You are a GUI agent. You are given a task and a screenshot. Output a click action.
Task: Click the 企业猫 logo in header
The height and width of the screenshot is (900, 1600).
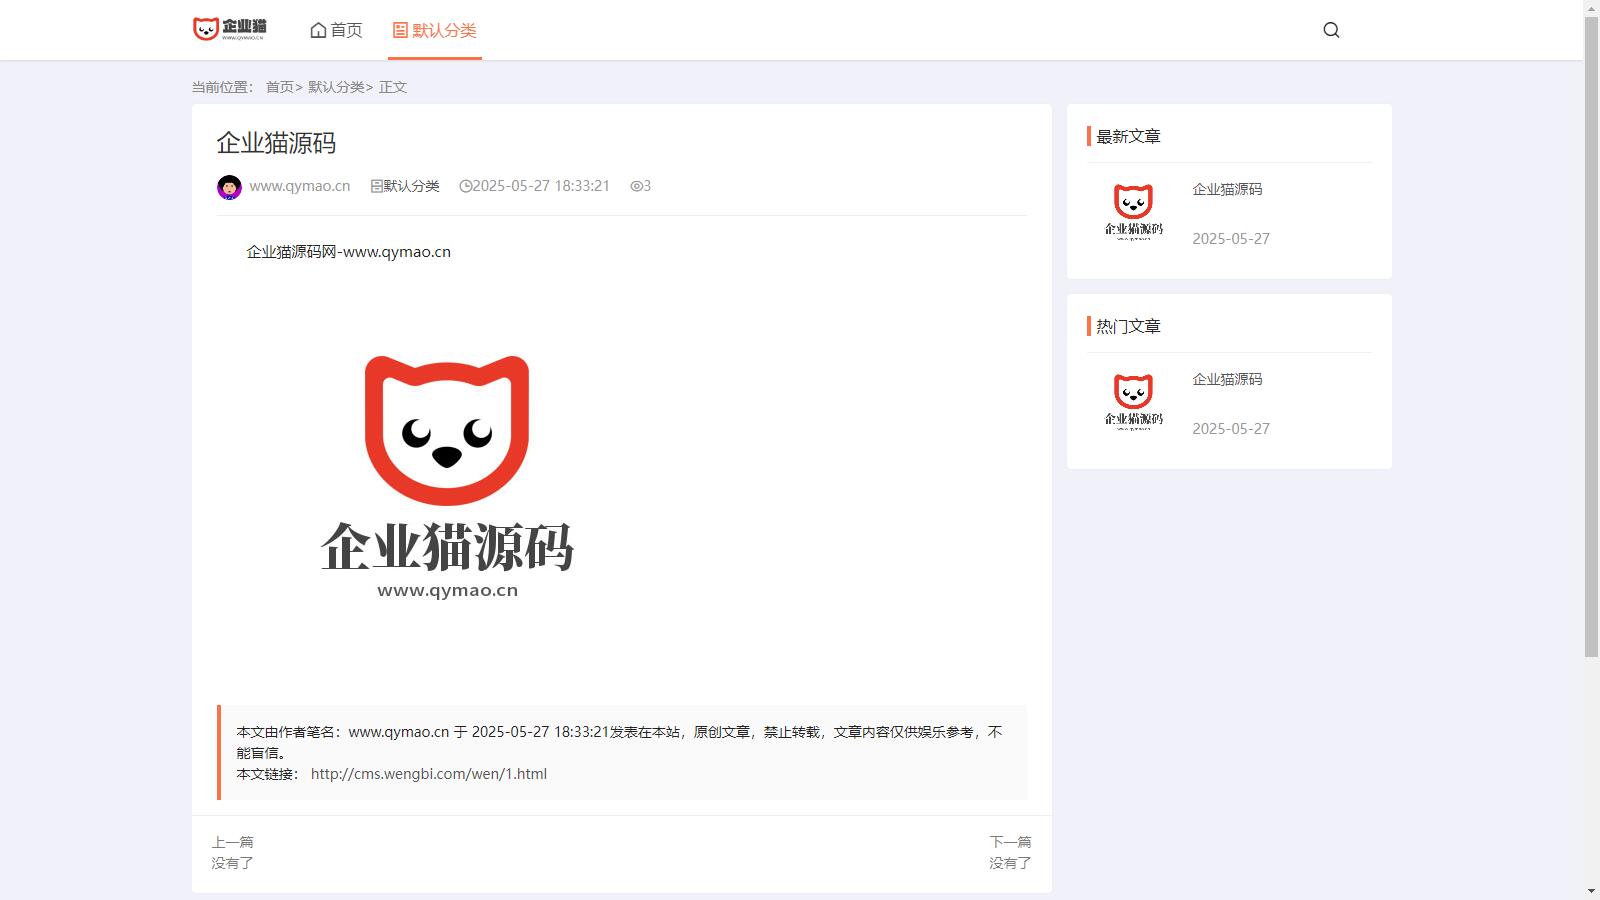tap(230, 29)
